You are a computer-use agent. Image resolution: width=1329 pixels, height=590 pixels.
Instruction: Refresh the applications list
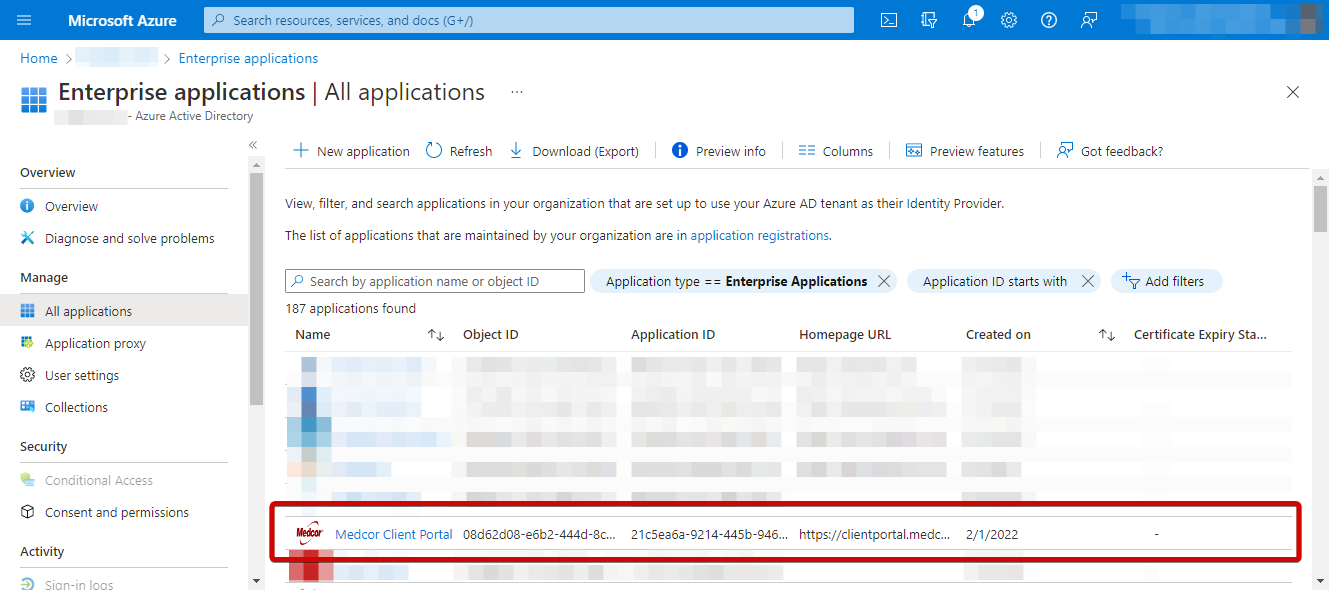(459, 151)
